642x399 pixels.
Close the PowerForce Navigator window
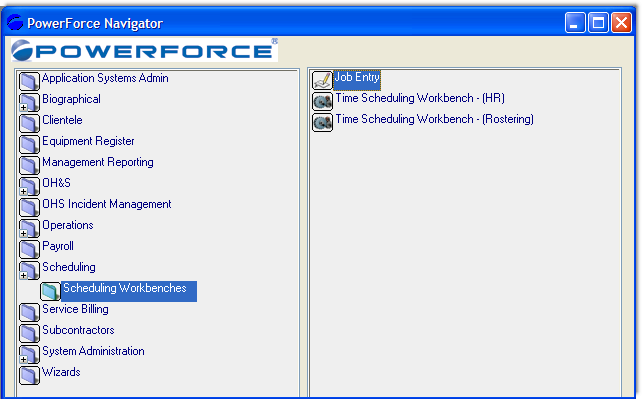tap(622, 23)
